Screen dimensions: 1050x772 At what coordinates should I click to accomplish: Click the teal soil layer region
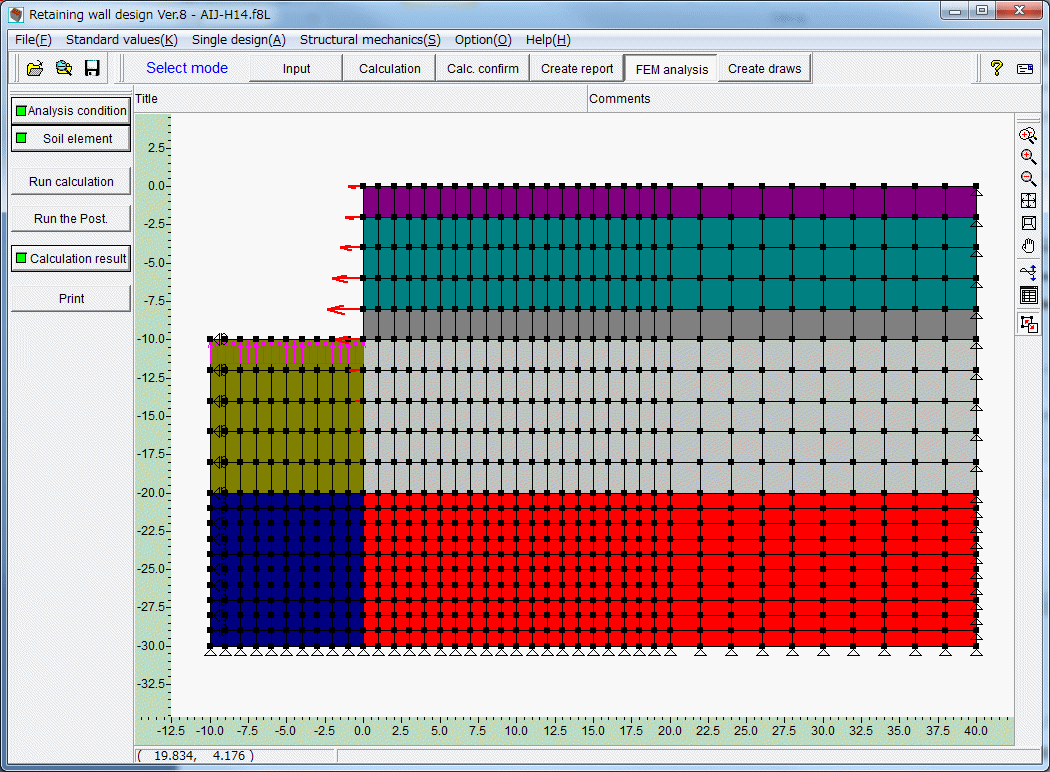pyautogui.click(x=670, y=262)
